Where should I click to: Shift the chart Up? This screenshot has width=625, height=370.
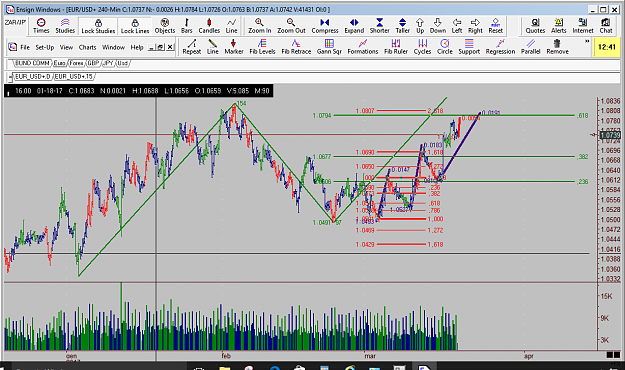[x=420, y=26]
